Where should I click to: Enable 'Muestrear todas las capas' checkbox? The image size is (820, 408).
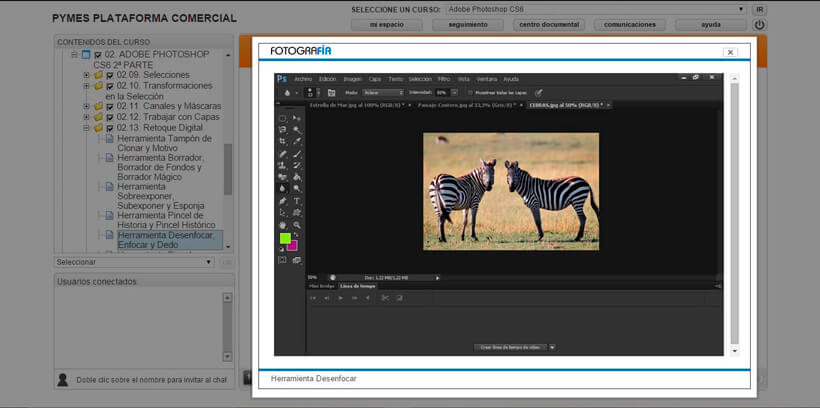(x=470, y=93)
